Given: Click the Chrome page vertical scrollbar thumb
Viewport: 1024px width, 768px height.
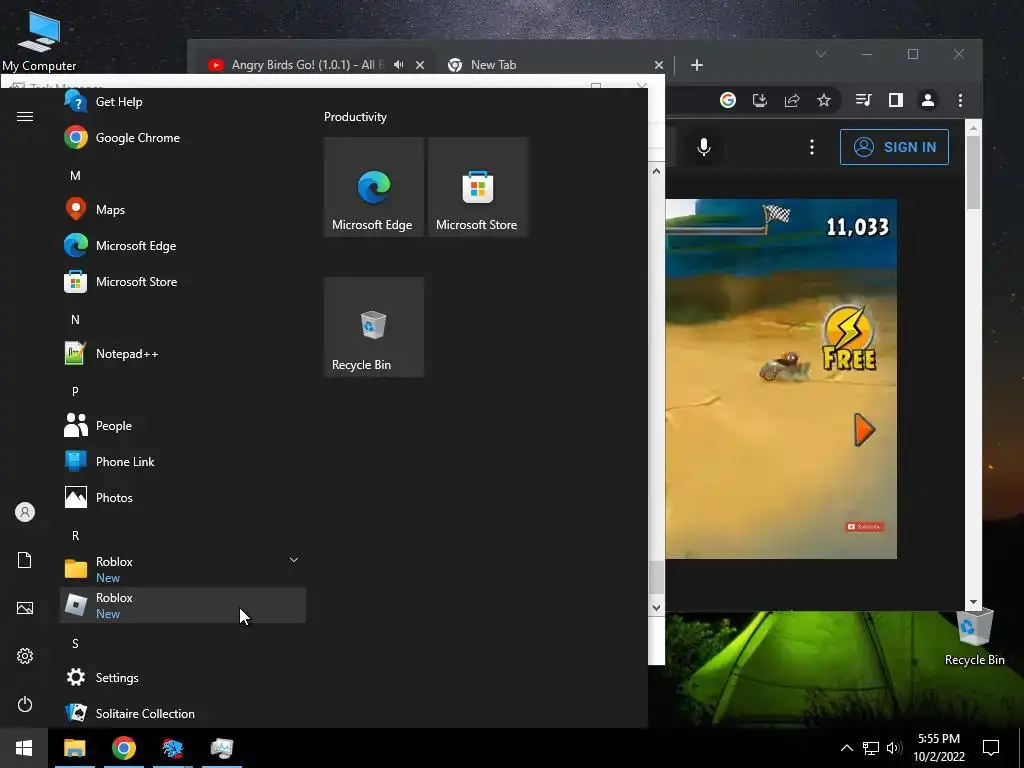Looking at the screenshot, I should click(973, 172).
